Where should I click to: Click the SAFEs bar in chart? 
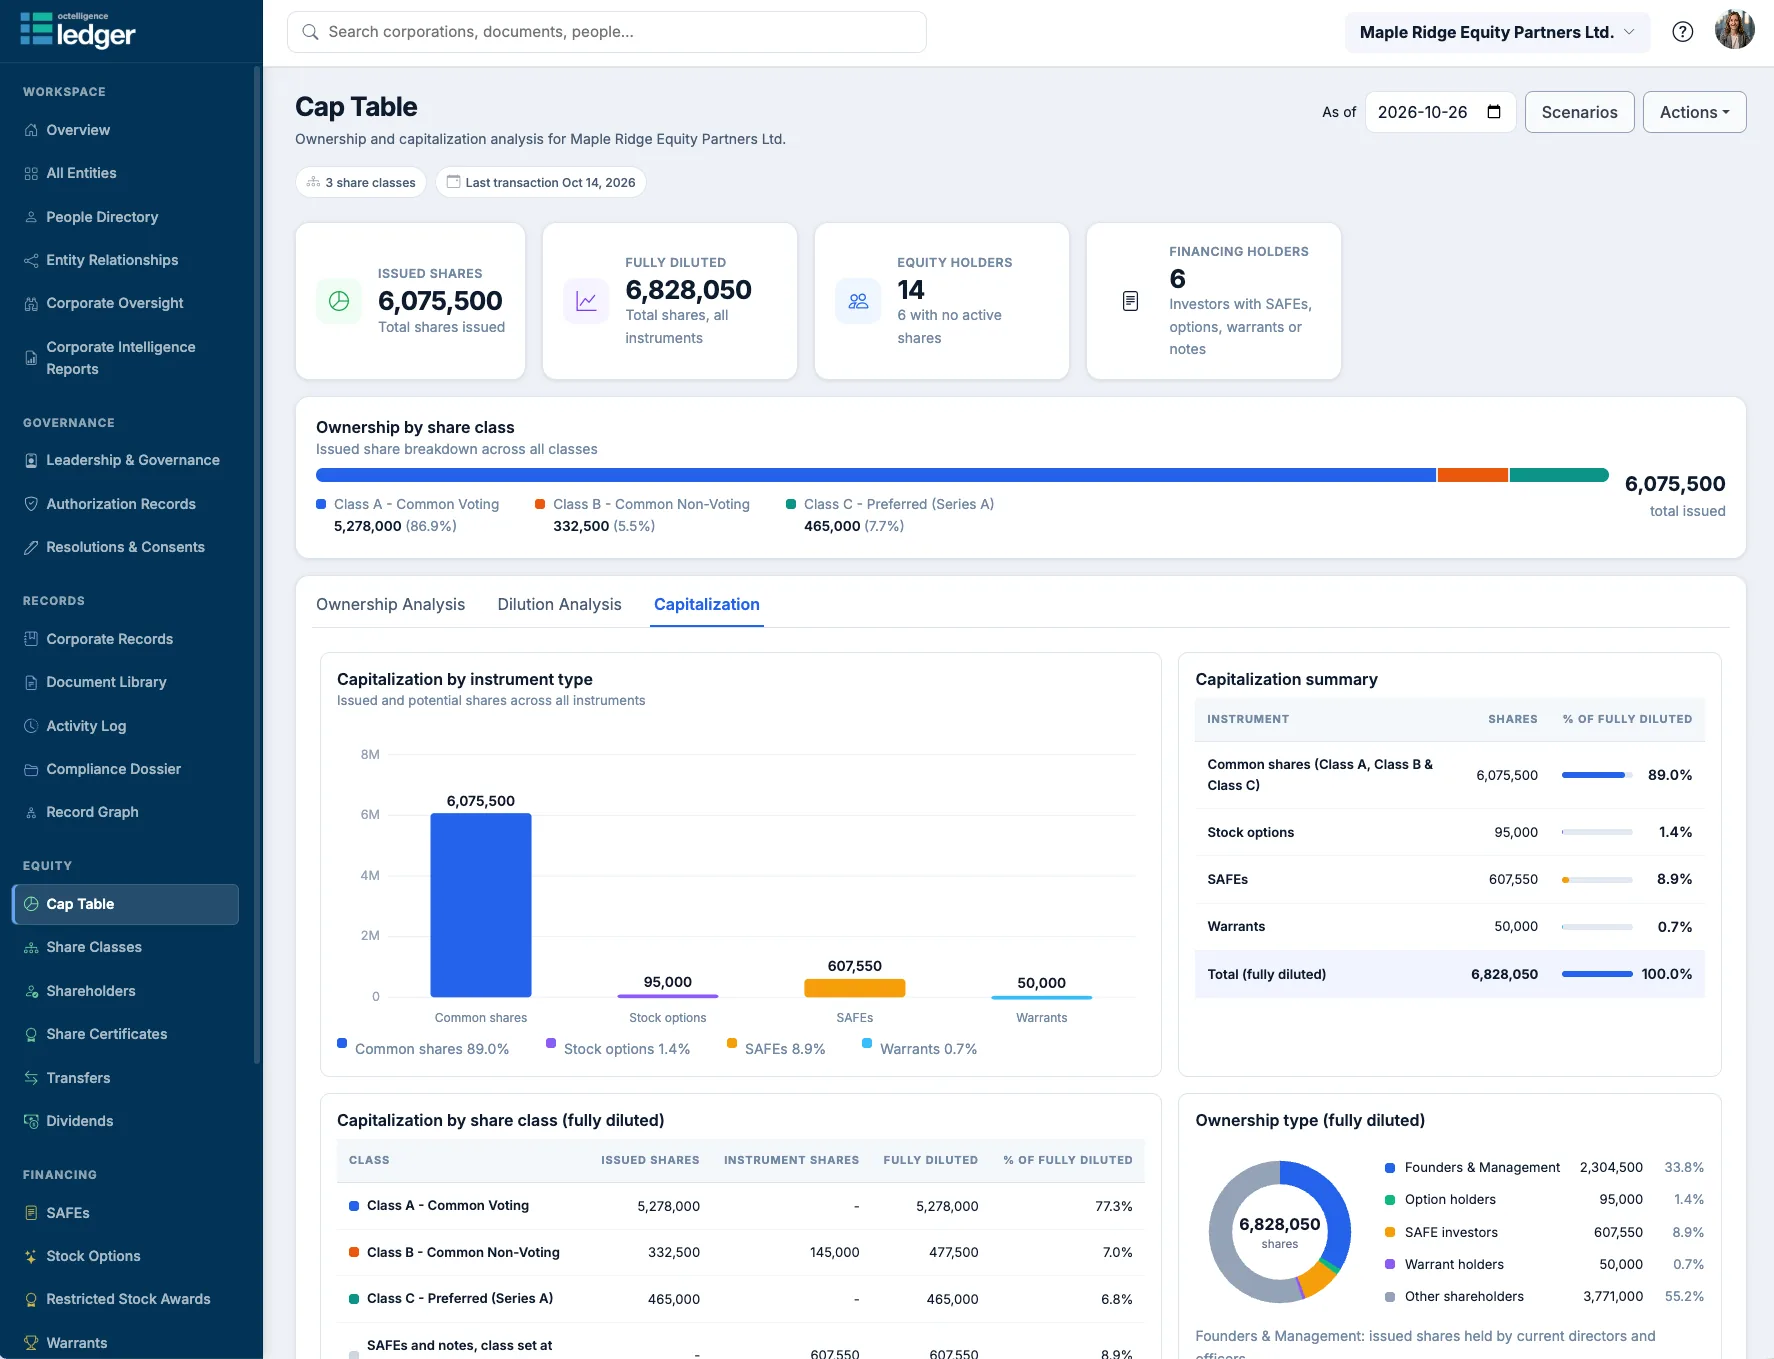(855, 988)
